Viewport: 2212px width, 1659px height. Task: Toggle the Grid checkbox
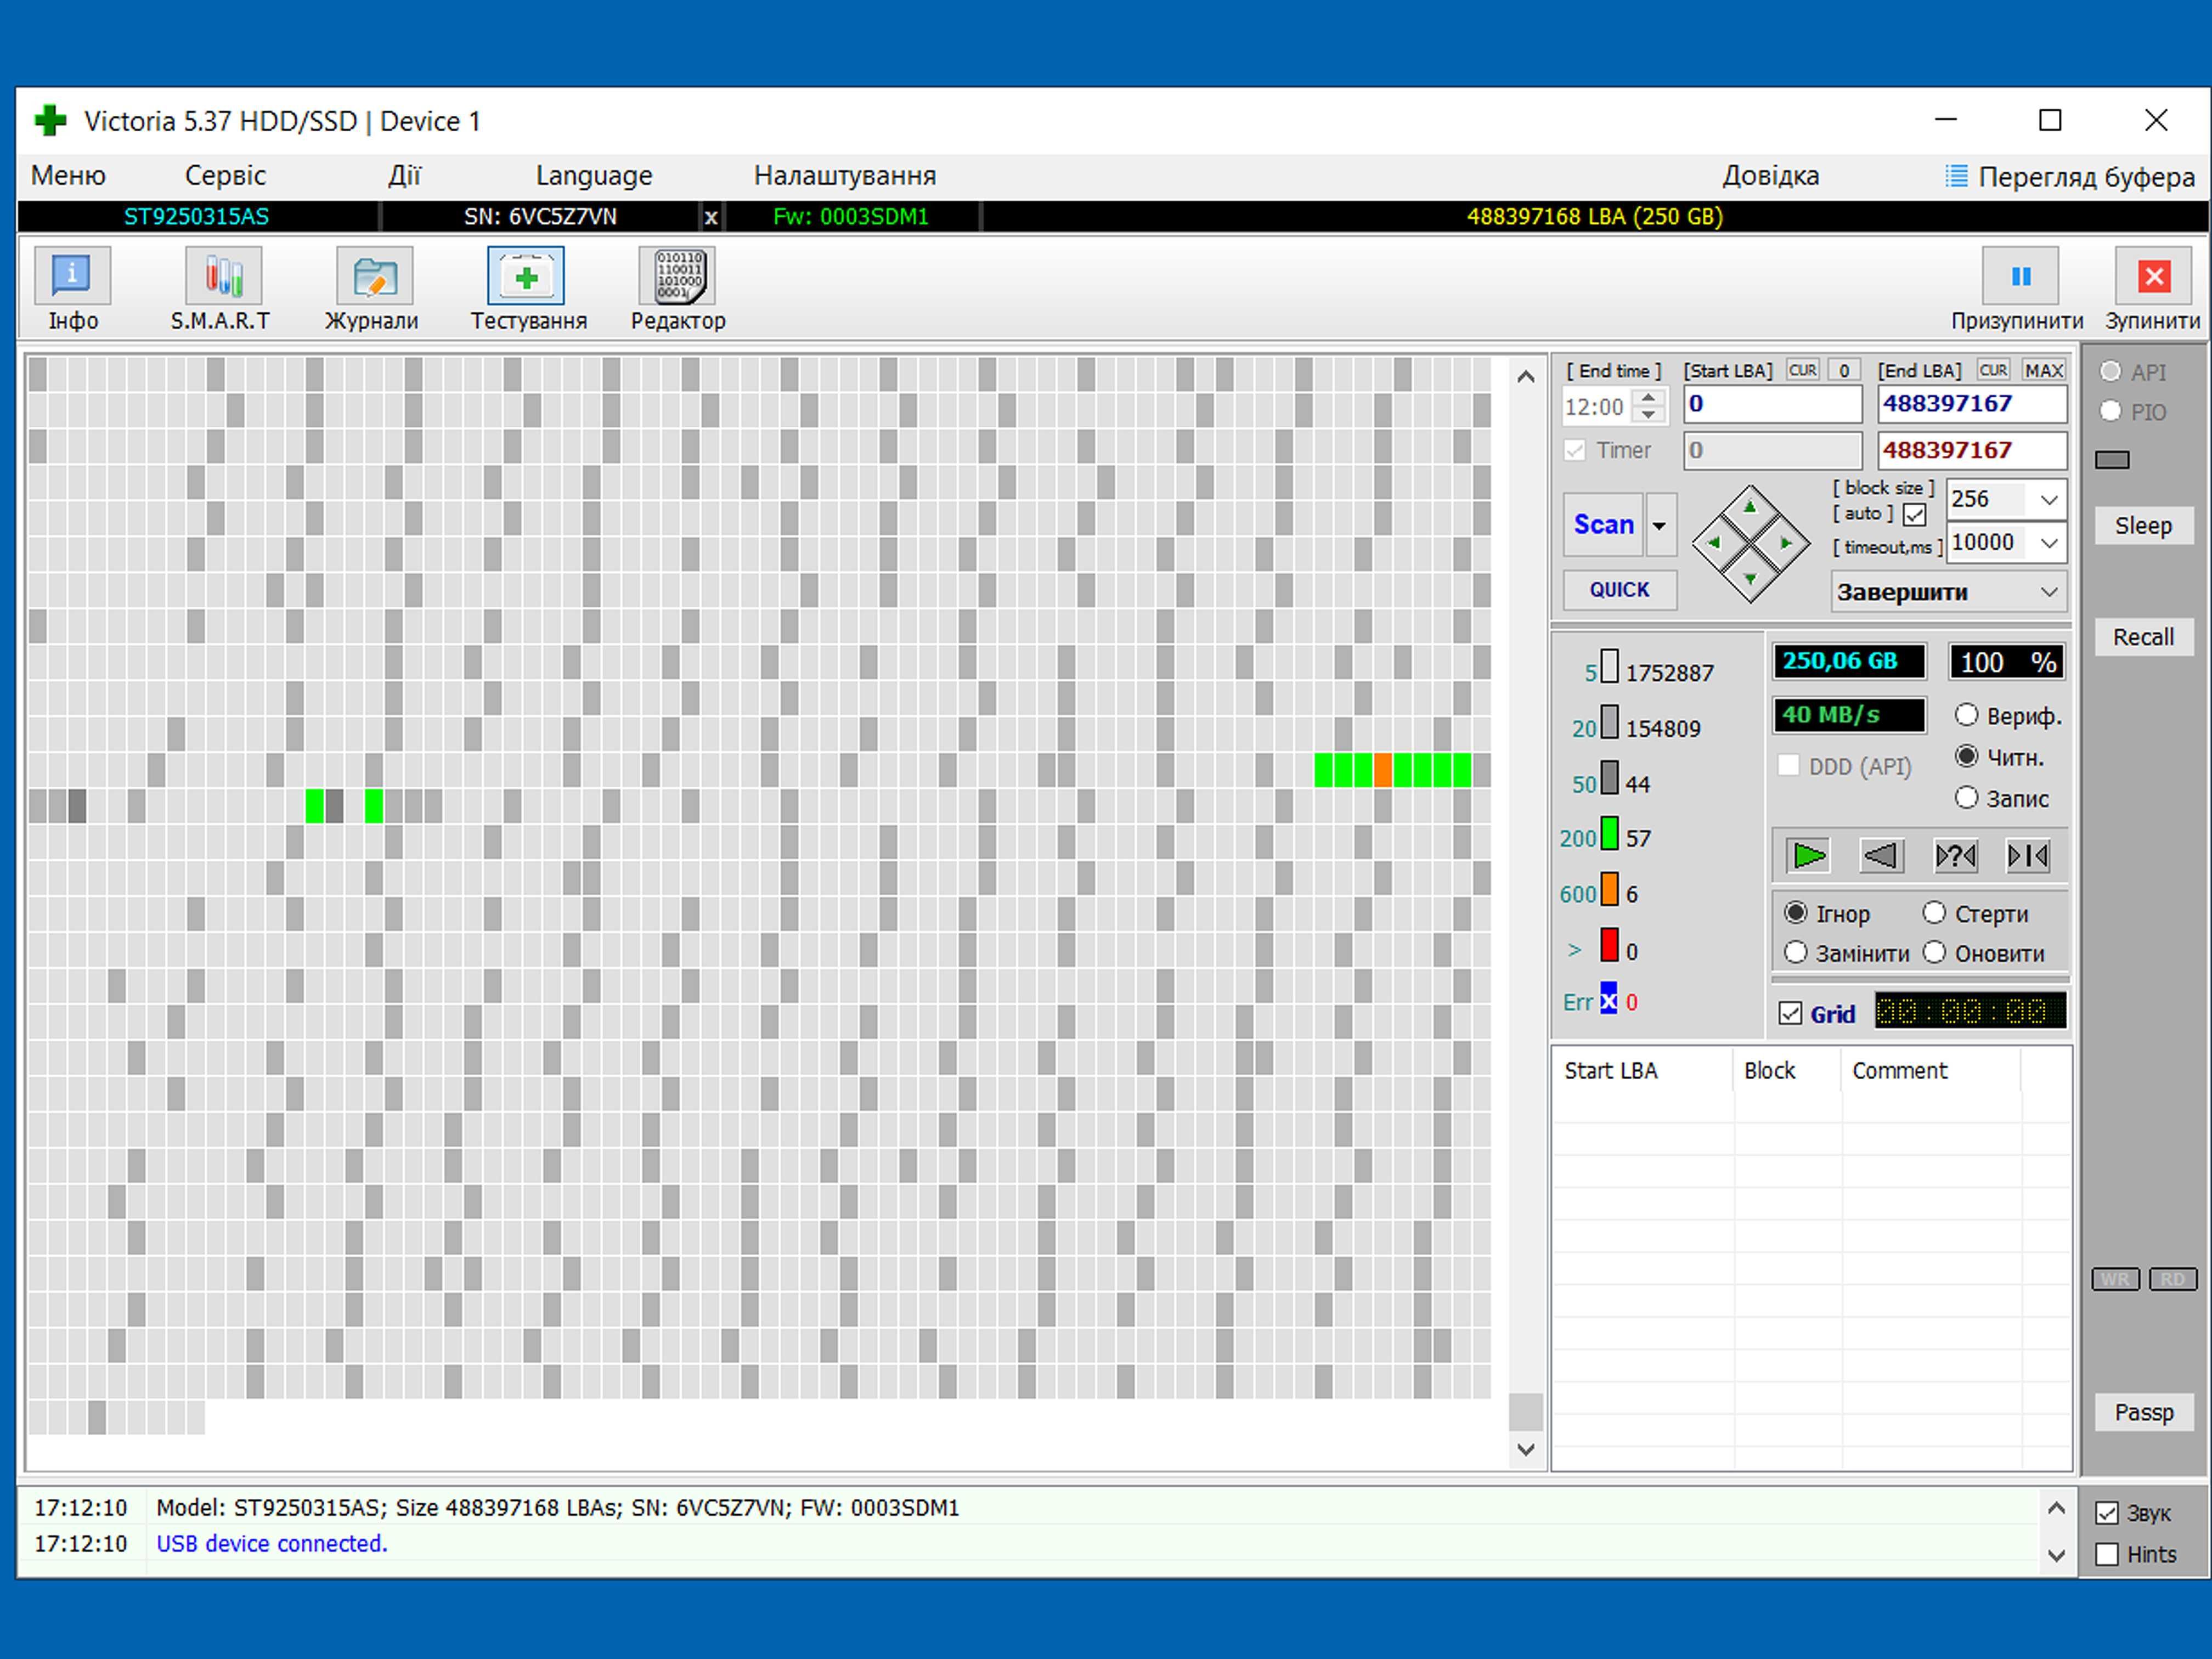(1790, 1013)
